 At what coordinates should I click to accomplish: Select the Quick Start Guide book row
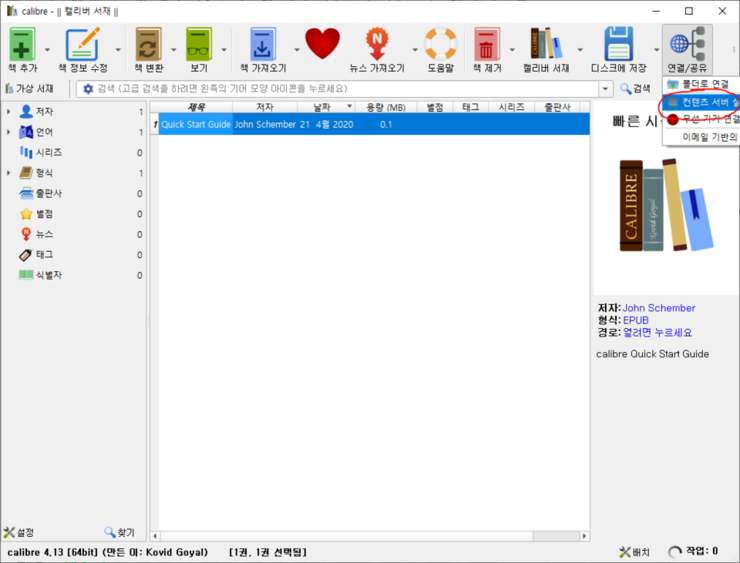point(370,124)
